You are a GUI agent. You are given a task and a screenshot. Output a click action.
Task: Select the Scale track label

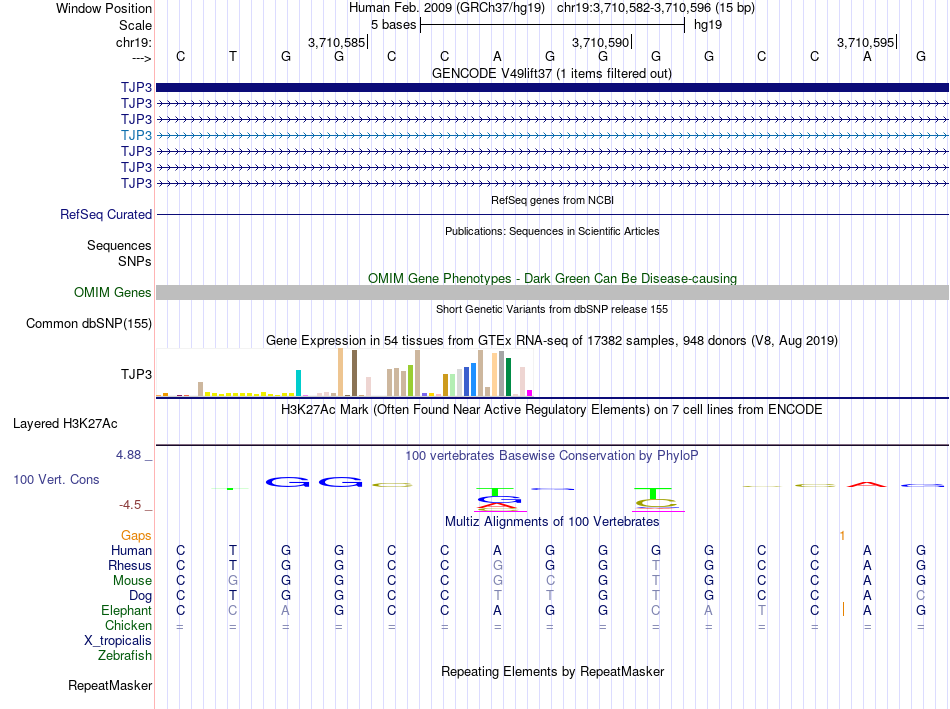click(x=135, y=25)
